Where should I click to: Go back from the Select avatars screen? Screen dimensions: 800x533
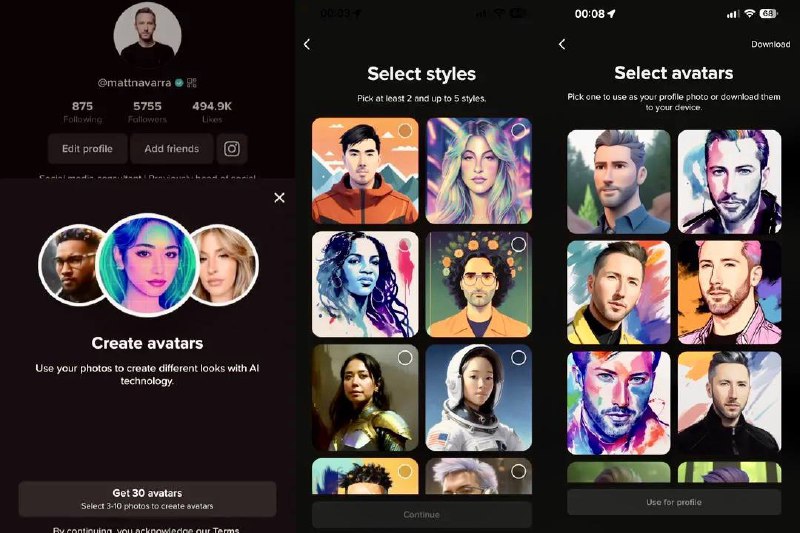tap(562, 44)
